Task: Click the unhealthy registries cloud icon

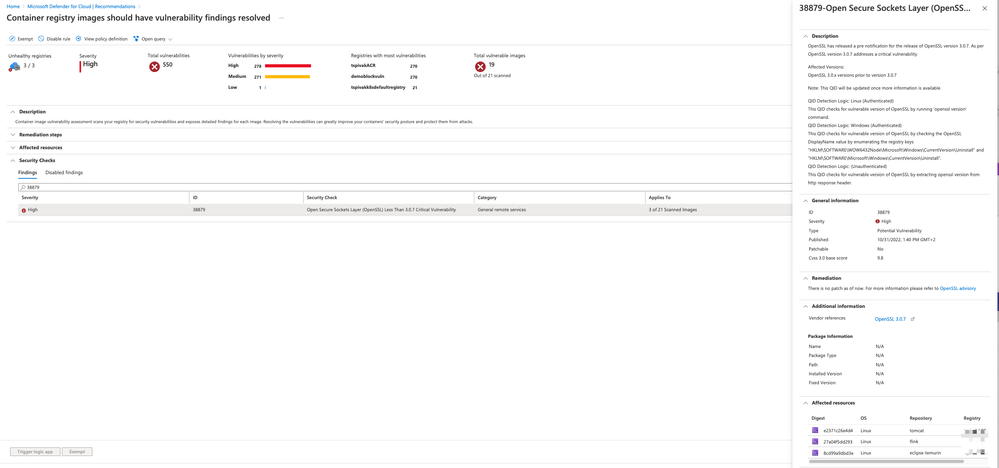Action: (15, 66)
